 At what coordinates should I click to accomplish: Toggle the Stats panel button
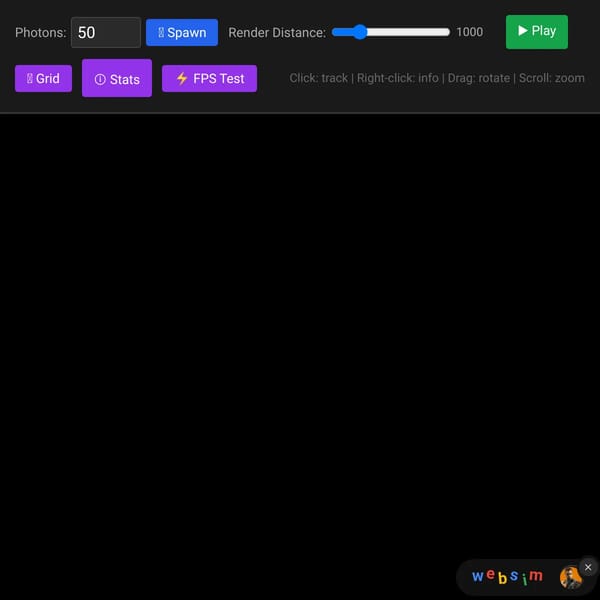click(x=117, y=78)
